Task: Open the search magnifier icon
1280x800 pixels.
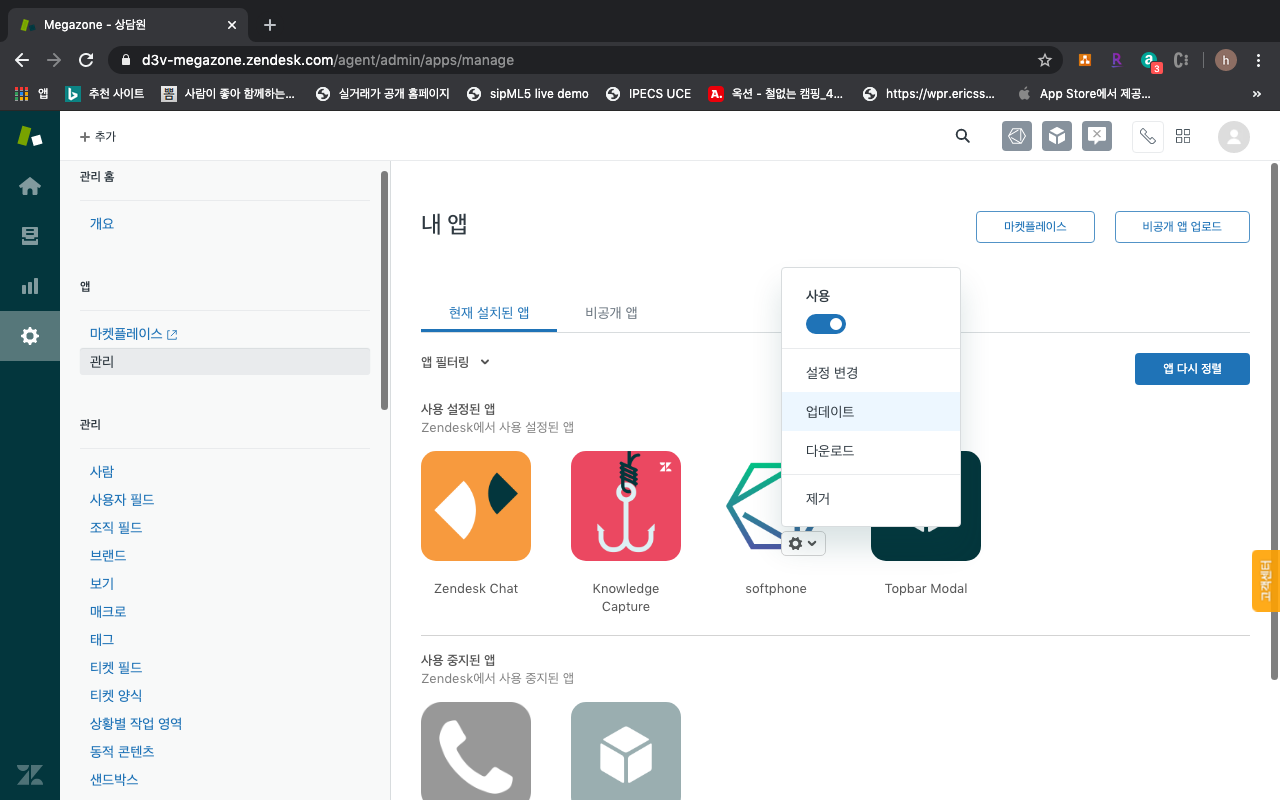Action: (x=963, y=137)
